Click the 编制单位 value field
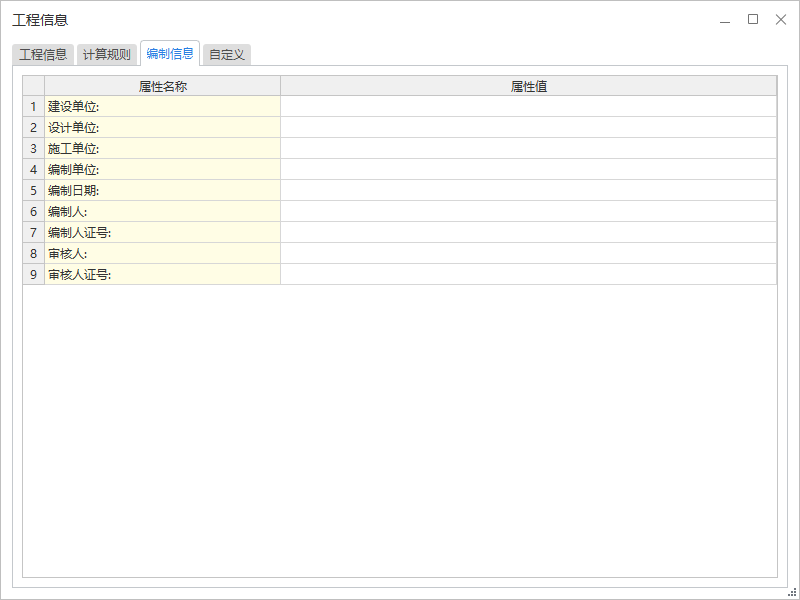 pyautogui.click(x=529, y=169)
